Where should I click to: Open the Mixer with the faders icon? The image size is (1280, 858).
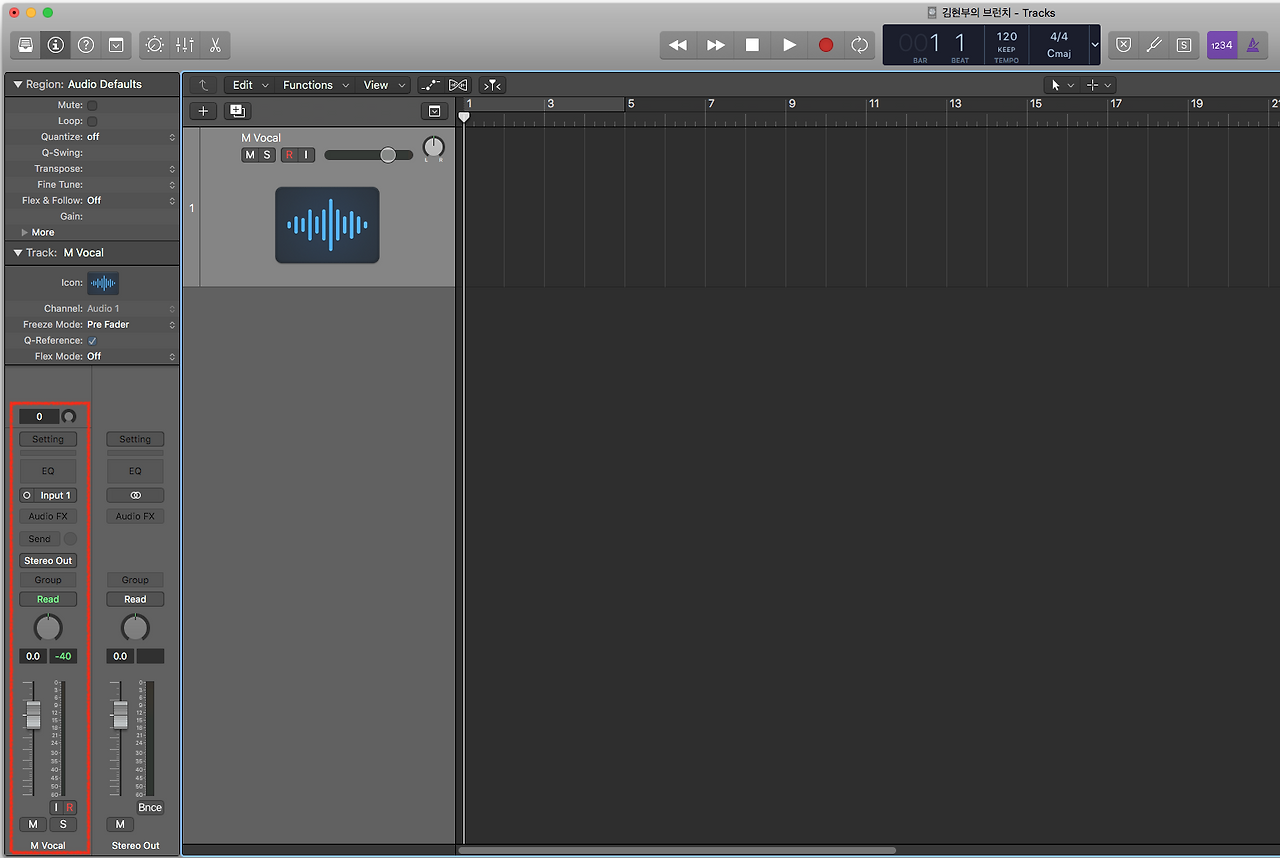point(184,45)
